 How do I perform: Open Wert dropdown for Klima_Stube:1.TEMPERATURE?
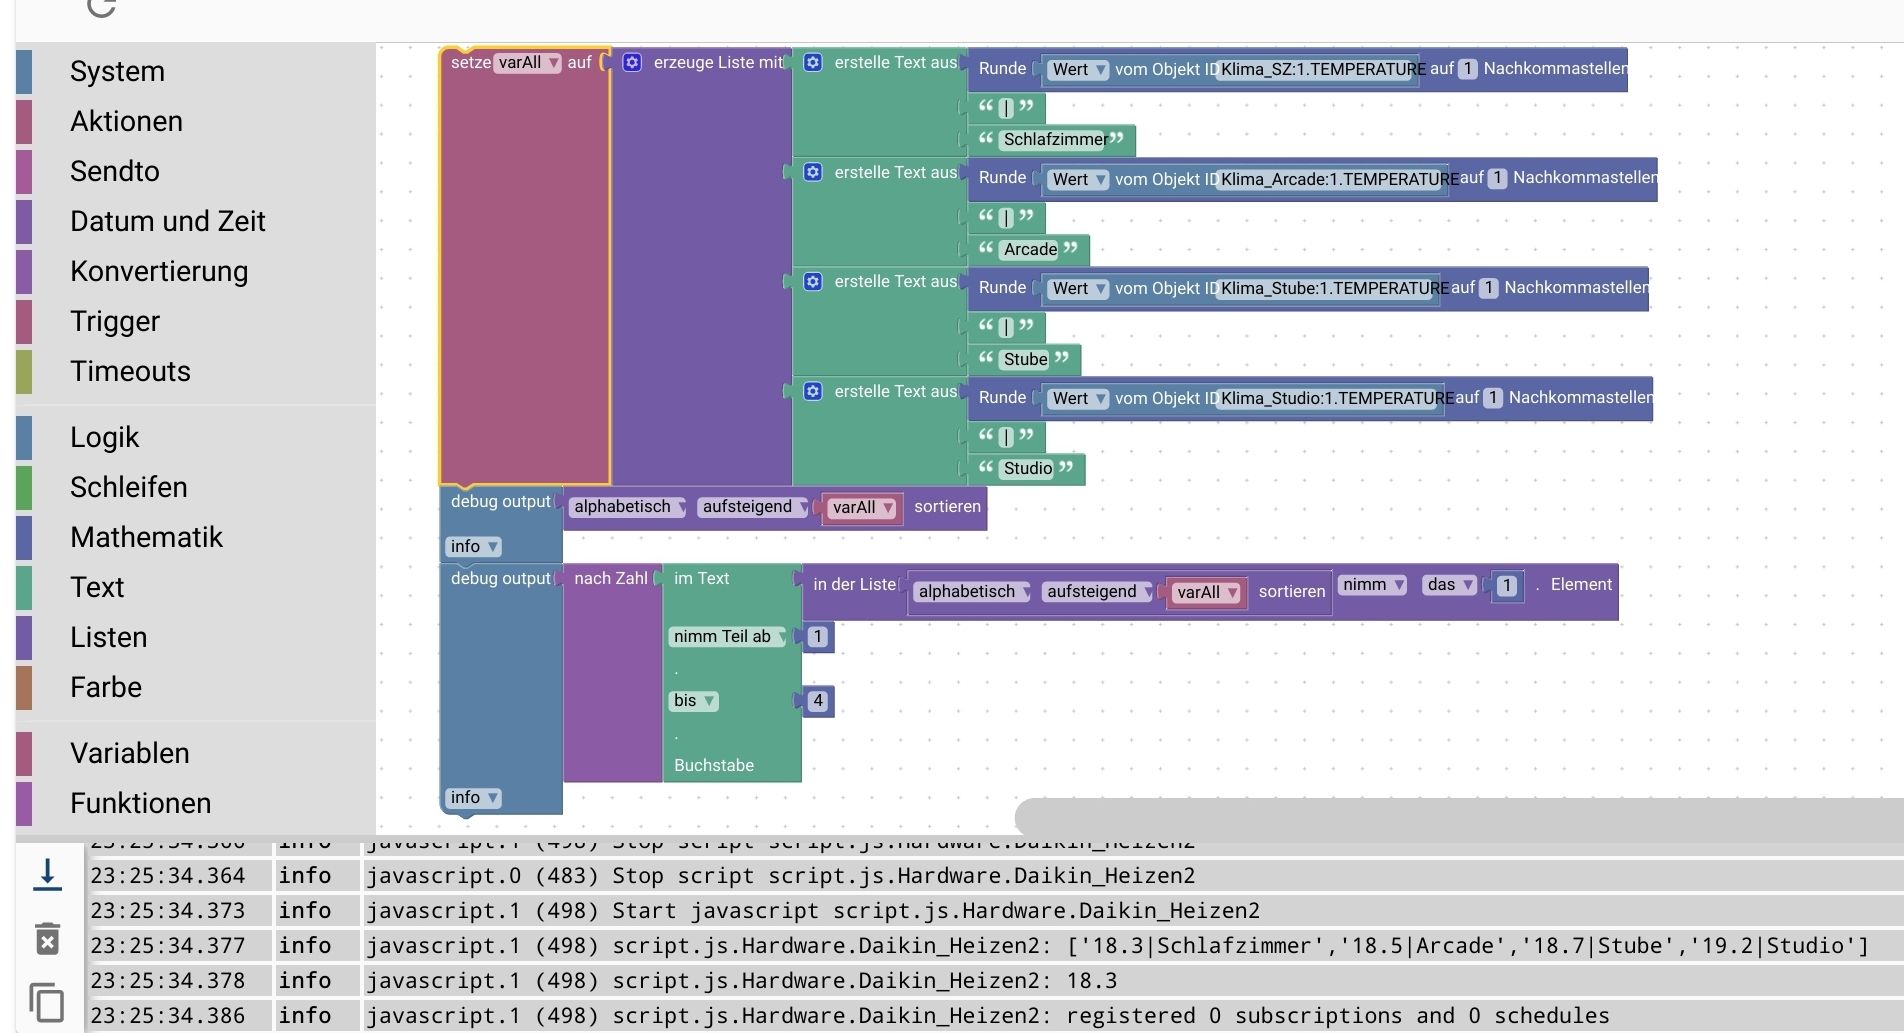1078,288
